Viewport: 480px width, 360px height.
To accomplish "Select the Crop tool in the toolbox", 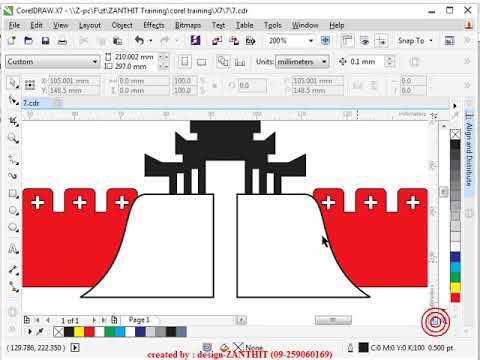I will tap(13, 122).
